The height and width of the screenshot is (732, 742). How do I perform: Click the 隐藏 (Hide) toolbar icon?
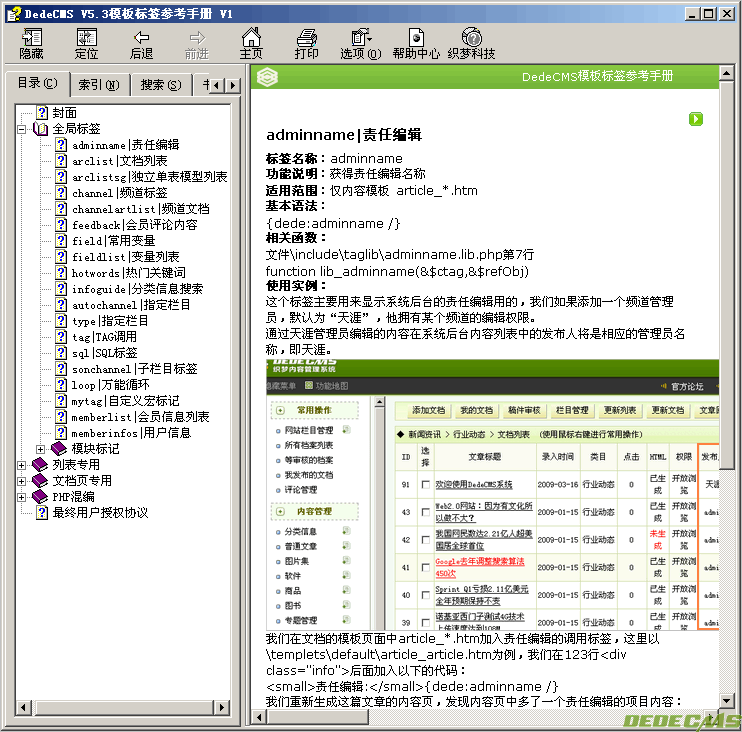click(32, 44)
